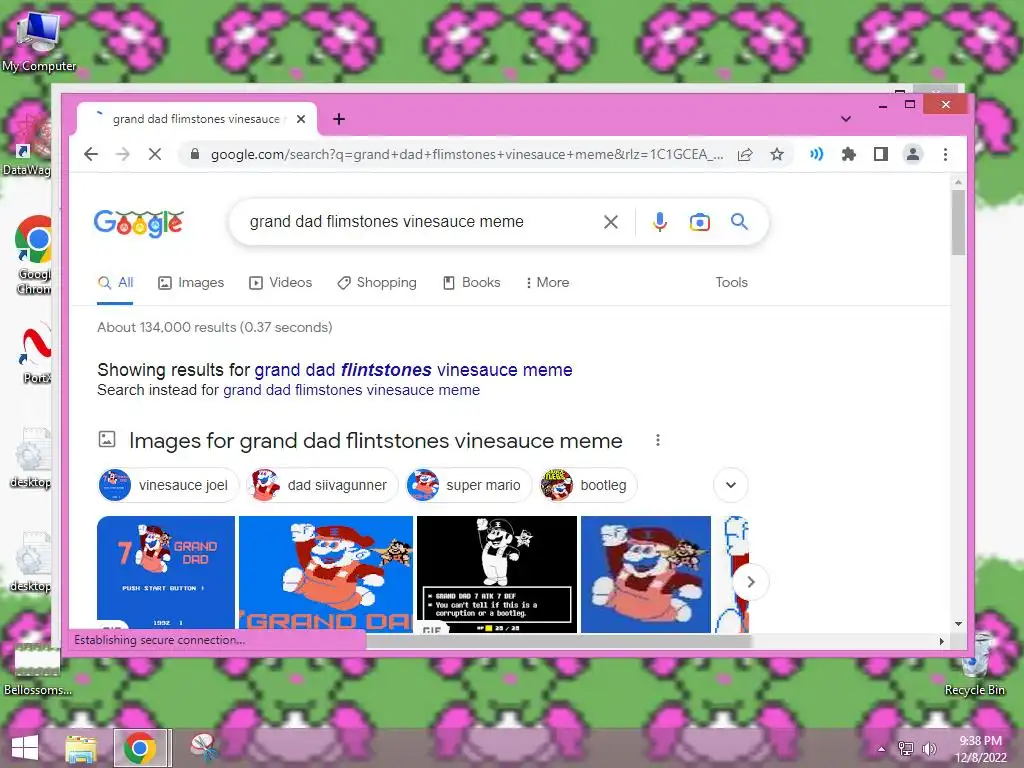Select the Bellossoms desktop file

(37, 669)
